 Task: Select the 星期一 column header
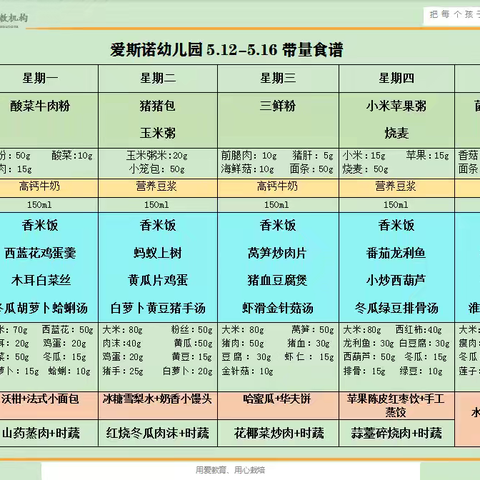pos(40,79)
